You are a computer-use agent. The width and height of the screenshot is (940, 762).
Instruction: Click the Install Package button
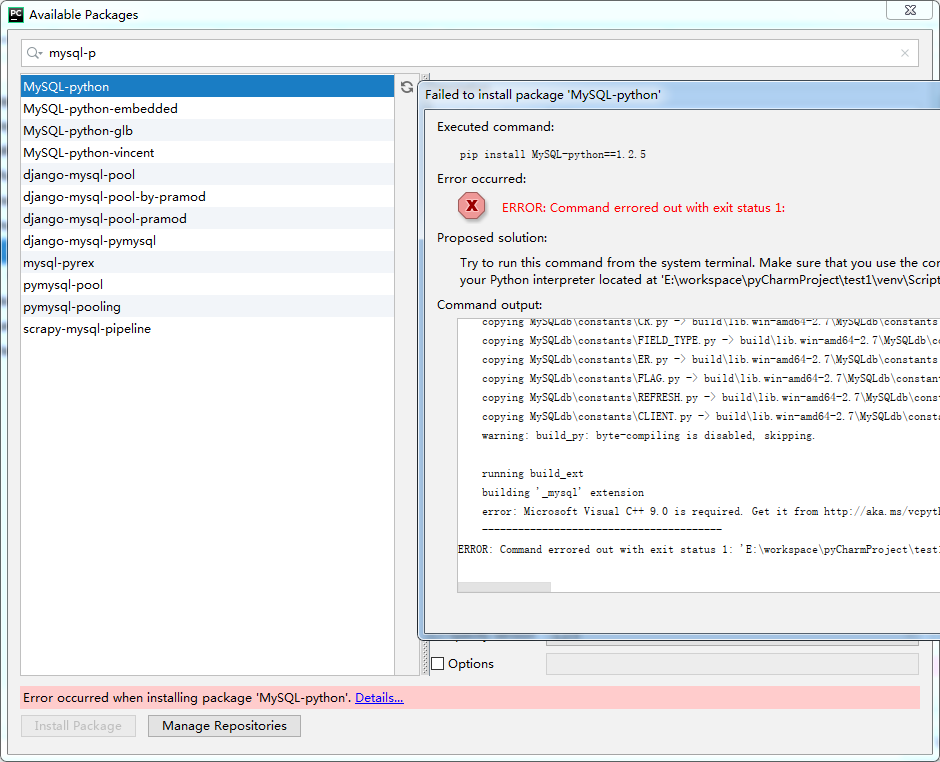point(78,725)
